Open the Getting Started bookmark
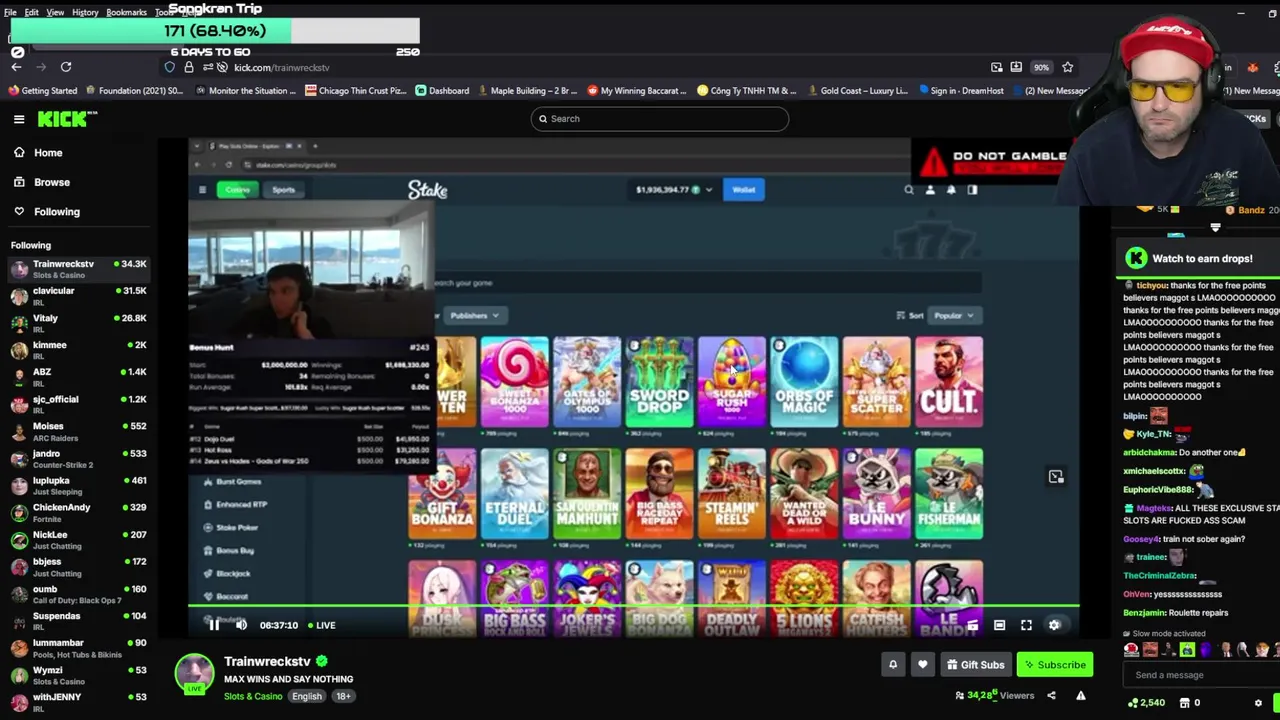Image resolution: width=1280 pixels, height=720 pixels. (x=42, y=91)
